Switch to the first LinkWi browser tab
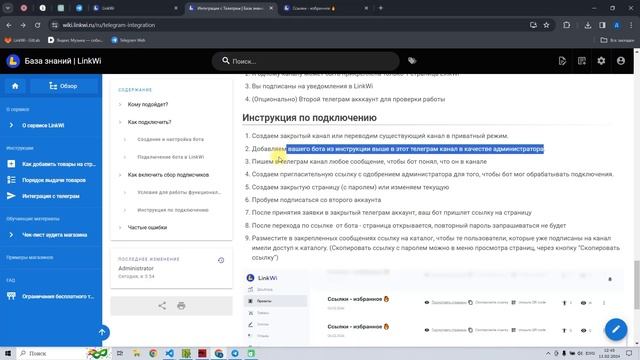640x360 pixels. pos(135,8)
